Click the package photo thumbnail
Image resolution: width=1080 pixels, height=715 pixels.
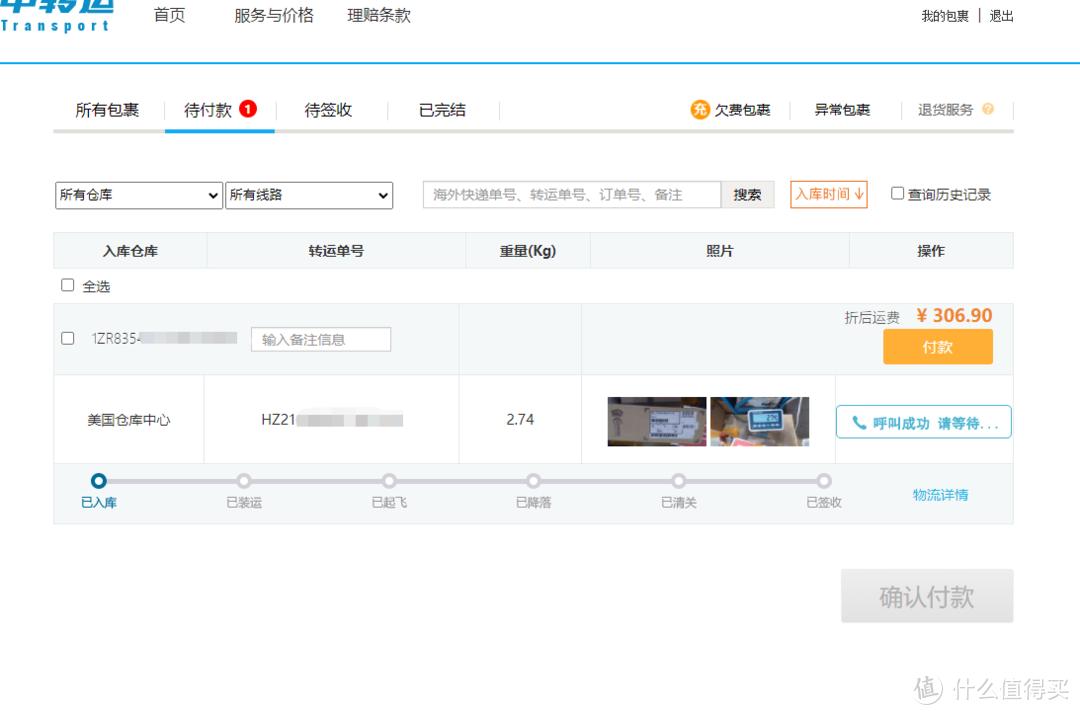(x=657, y=421)
